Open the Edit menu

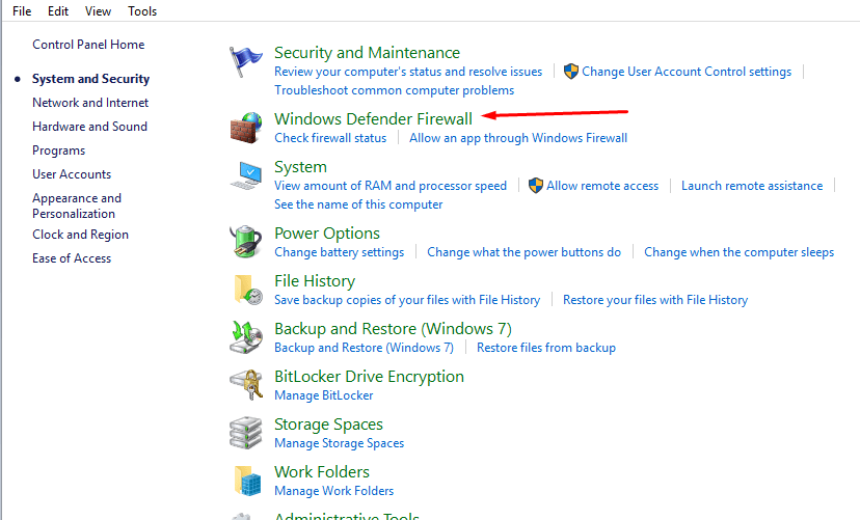tap(58, 11)
